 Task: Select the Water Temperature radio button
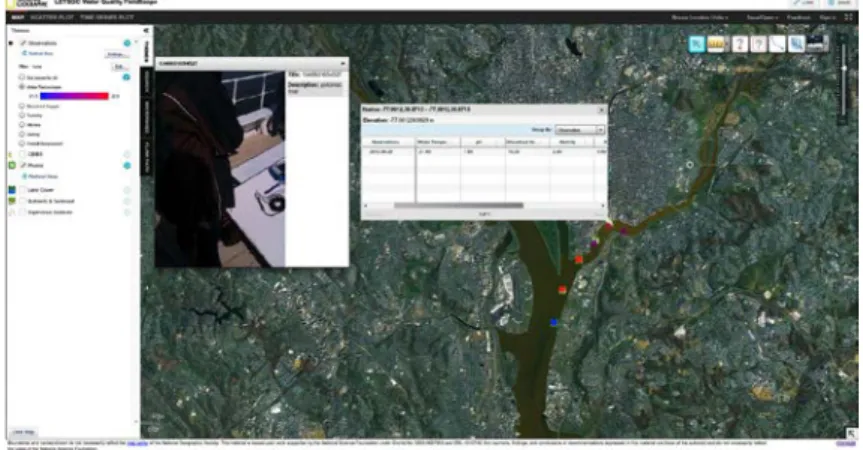23,87
